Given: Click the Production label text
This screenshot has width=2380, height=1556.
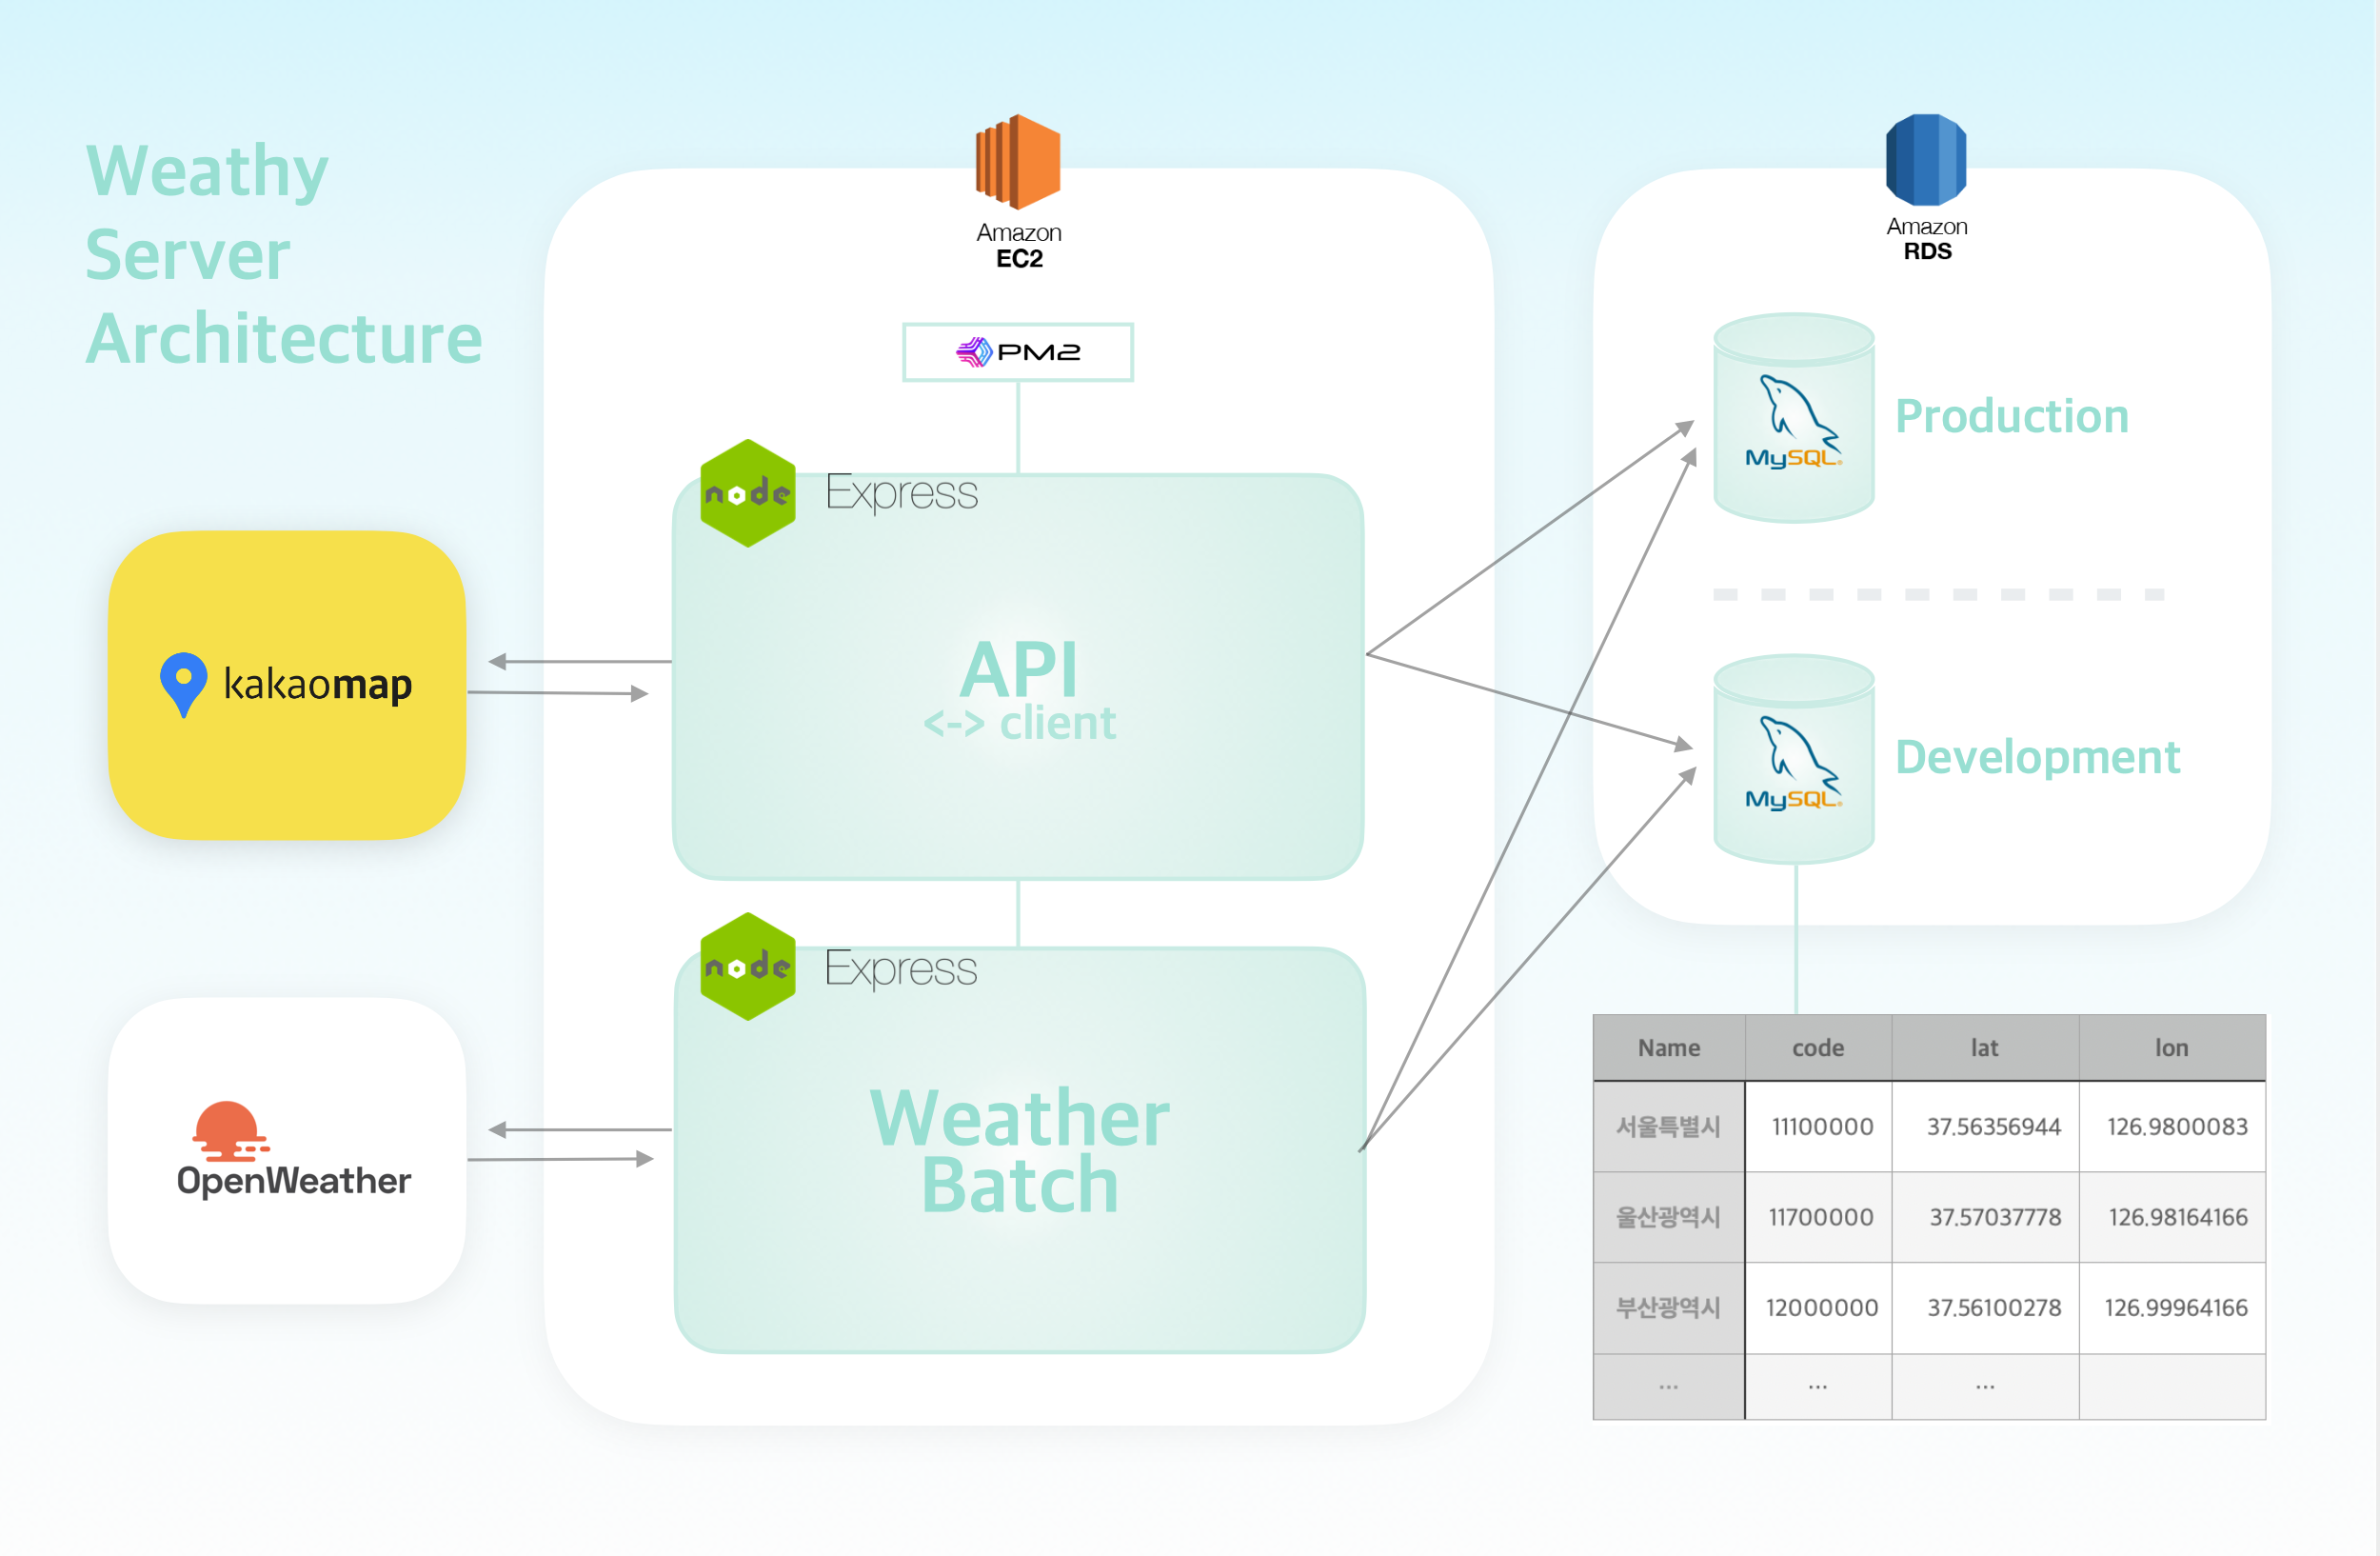Looking at the screenshot, I should pyautogui.click(x=2012, y=416).
